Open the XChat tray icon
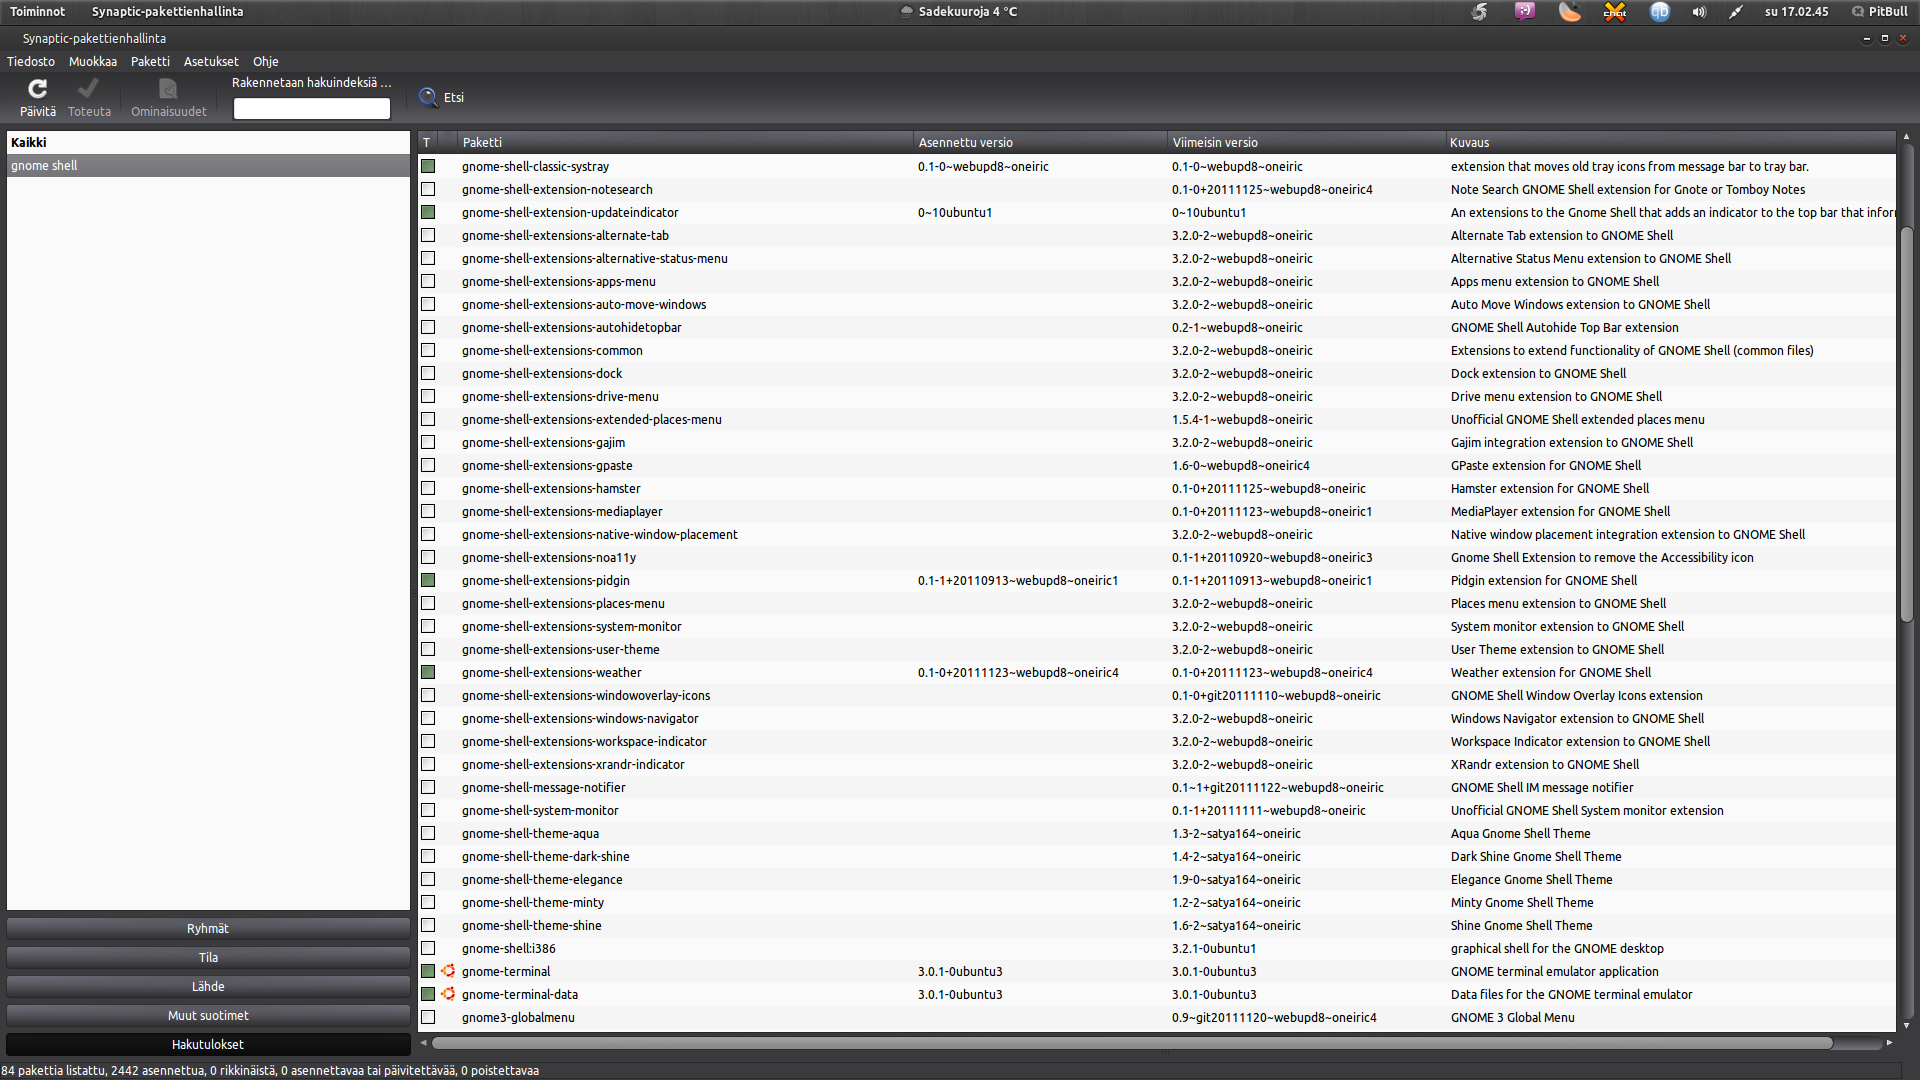The width and height of the screenshot is (1920, 1080). click(x=1615, y=12)
